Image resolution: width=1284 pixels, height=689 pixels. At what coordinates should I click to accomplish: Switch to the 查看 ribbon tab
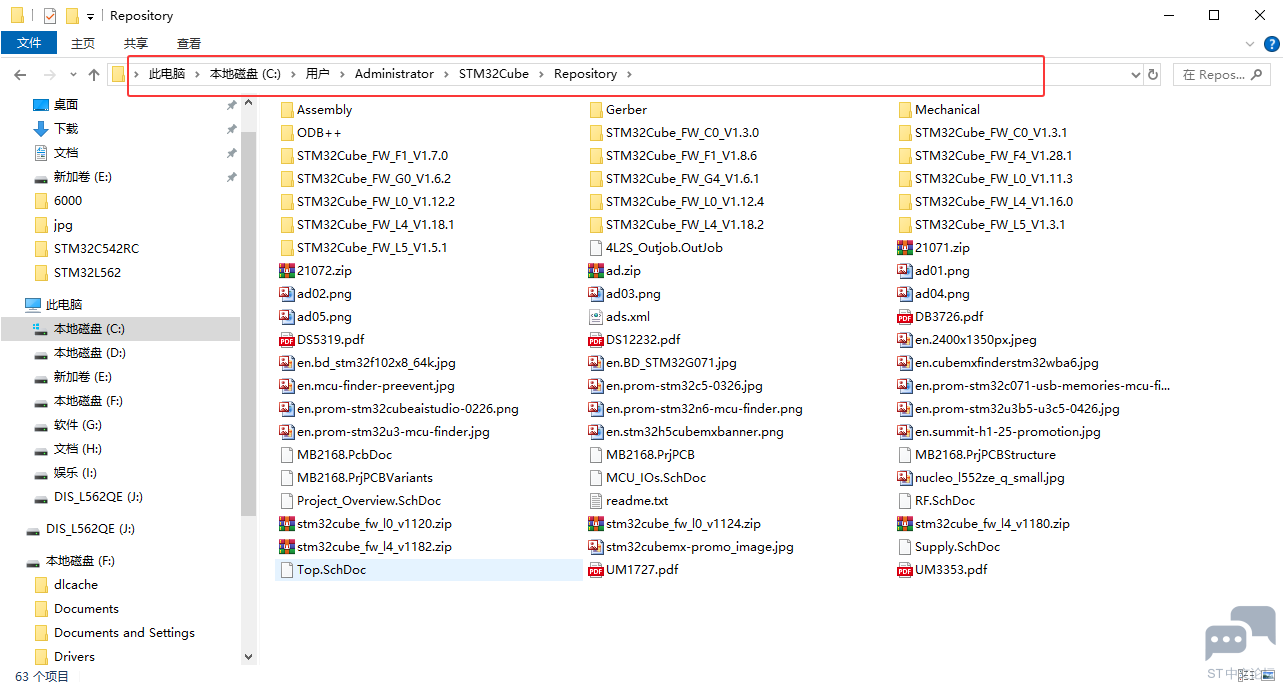[189, 43]
